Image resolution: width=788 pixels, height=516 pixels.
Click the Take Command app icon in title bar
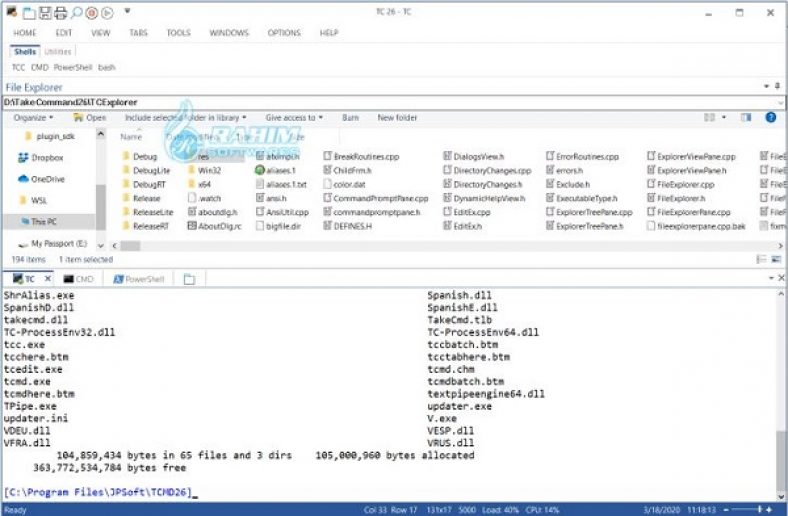12,12
